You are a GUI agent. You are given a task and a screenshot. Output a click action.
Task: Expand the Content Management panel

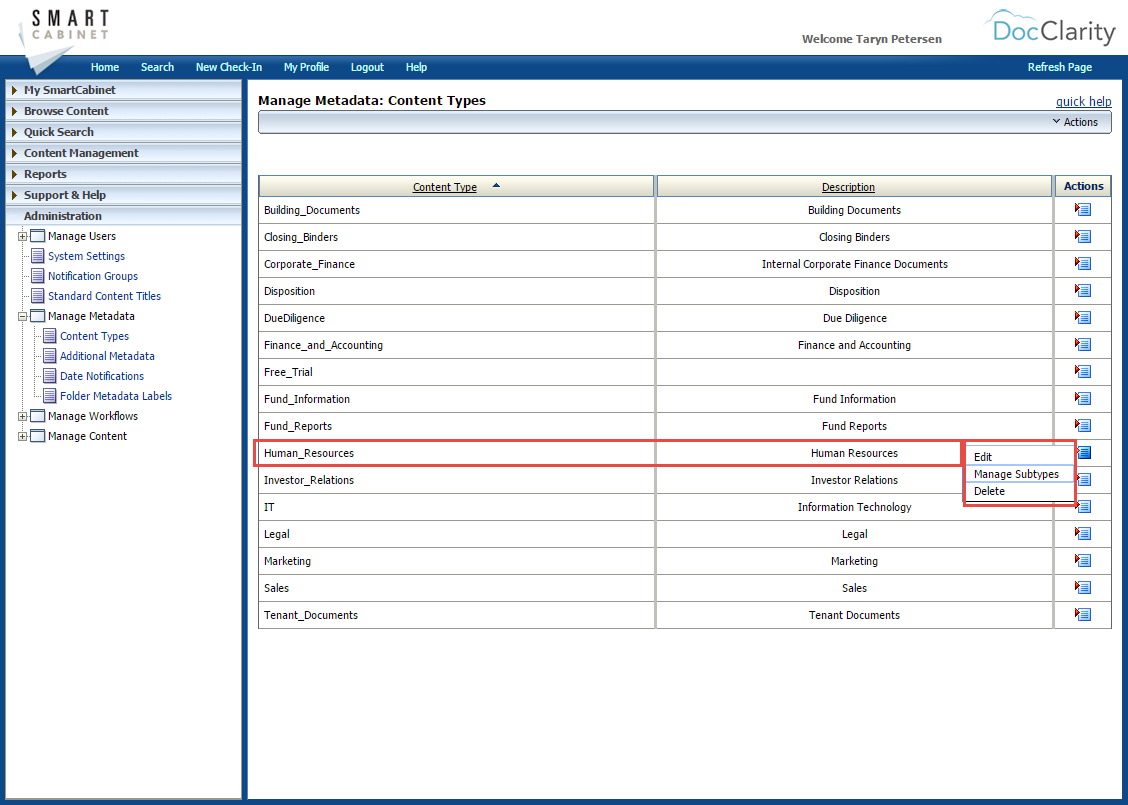click(124, 153)
